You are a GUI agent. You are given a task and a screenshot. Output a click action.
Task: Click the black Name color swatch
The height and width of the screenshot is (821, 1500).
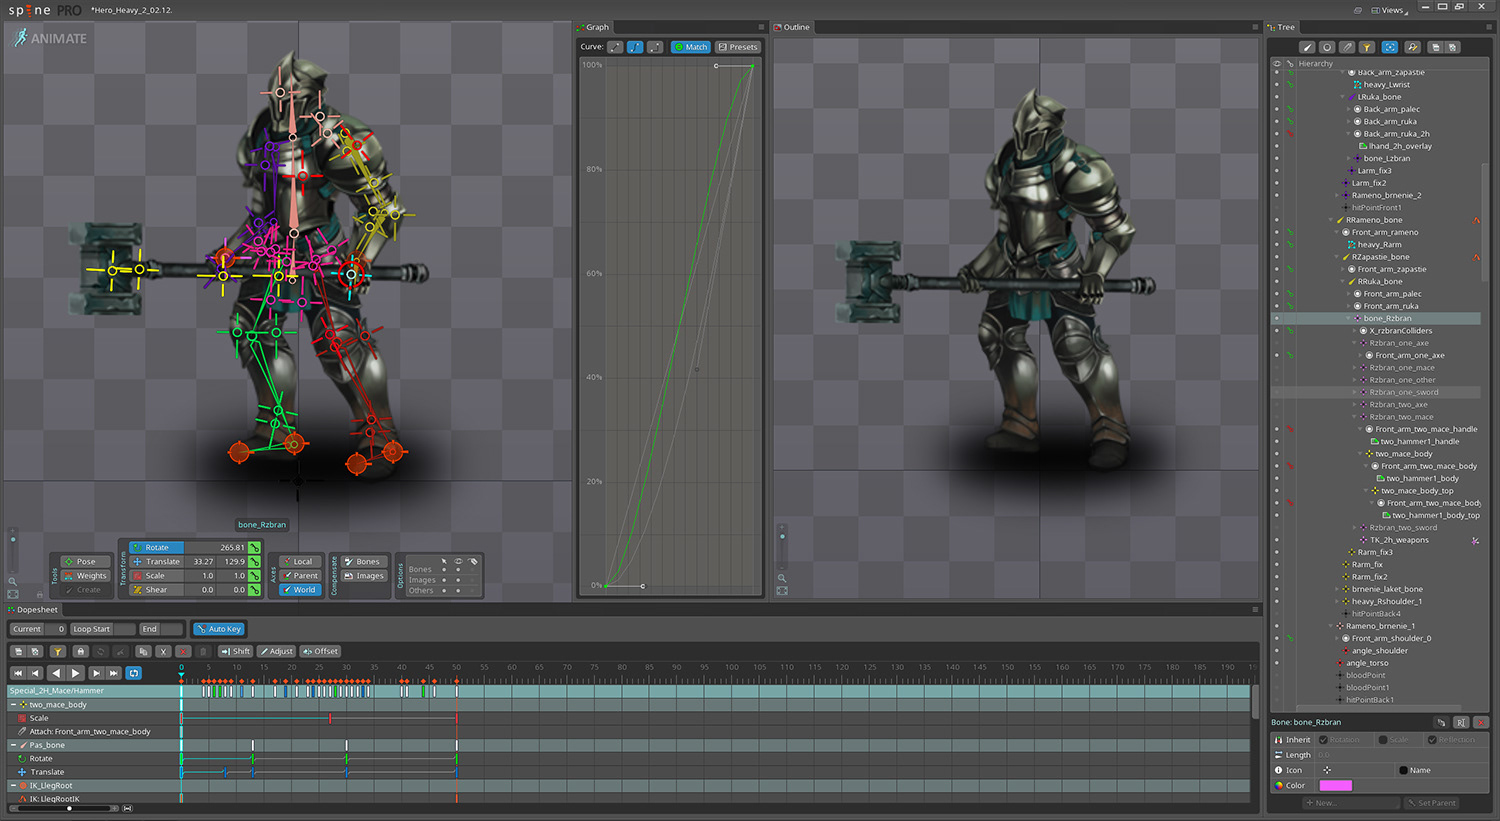[x=1403, y=770]
